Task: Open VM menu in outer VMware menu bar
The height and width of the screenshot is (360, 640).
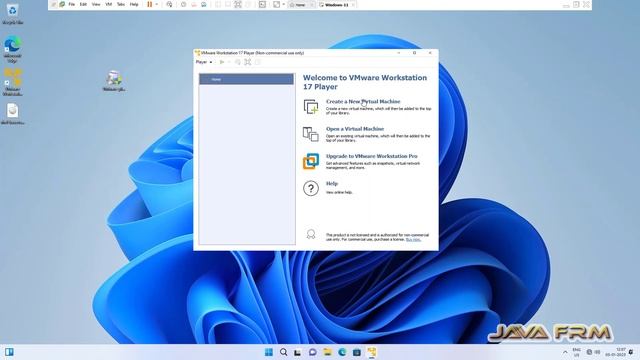Action: (109, 4)
